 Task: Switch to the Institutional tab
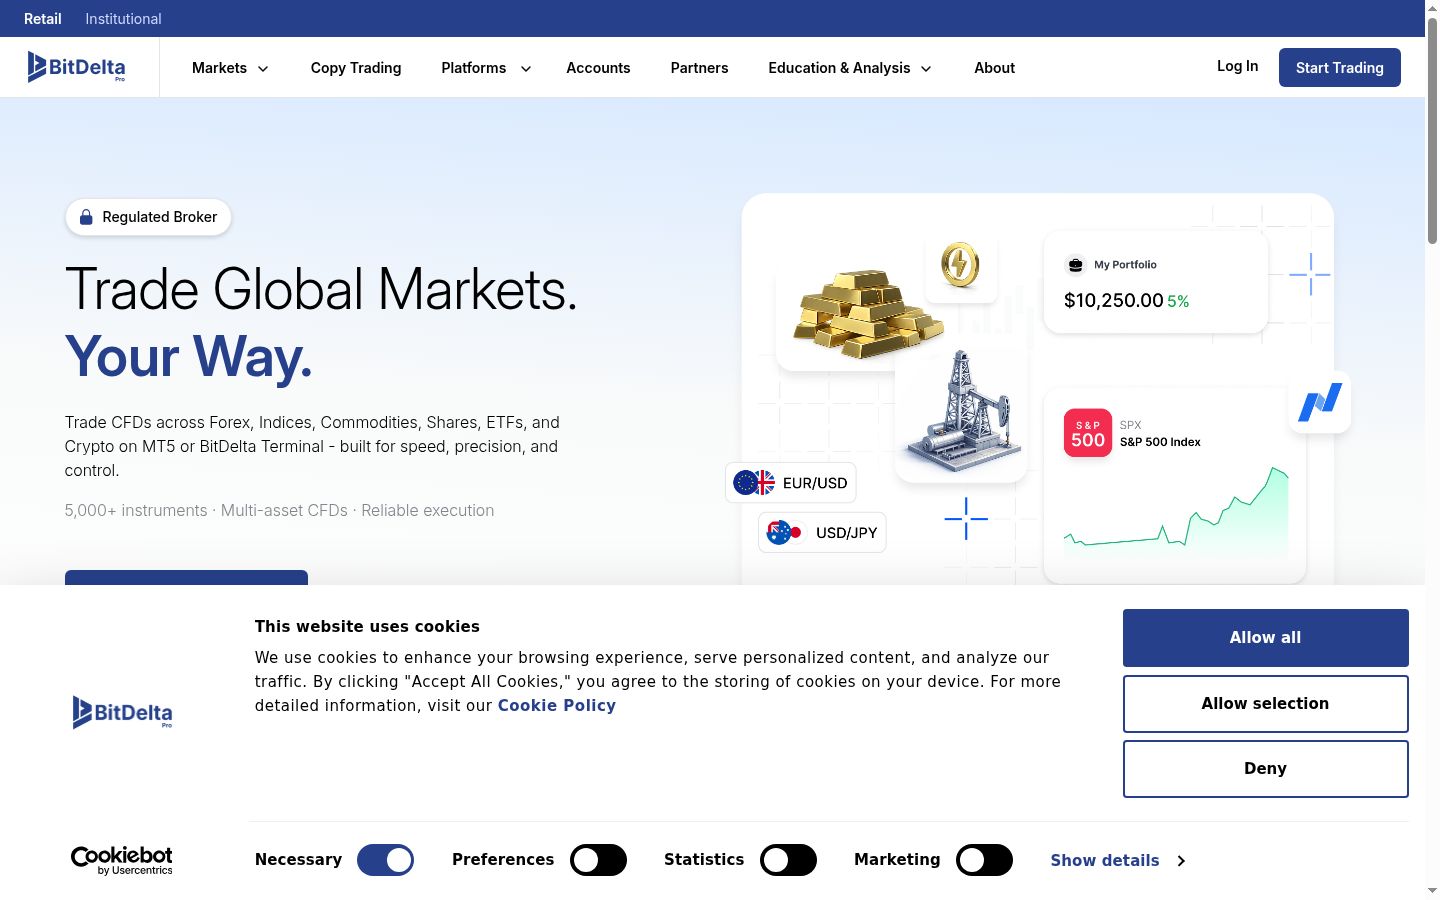(123, 18)
